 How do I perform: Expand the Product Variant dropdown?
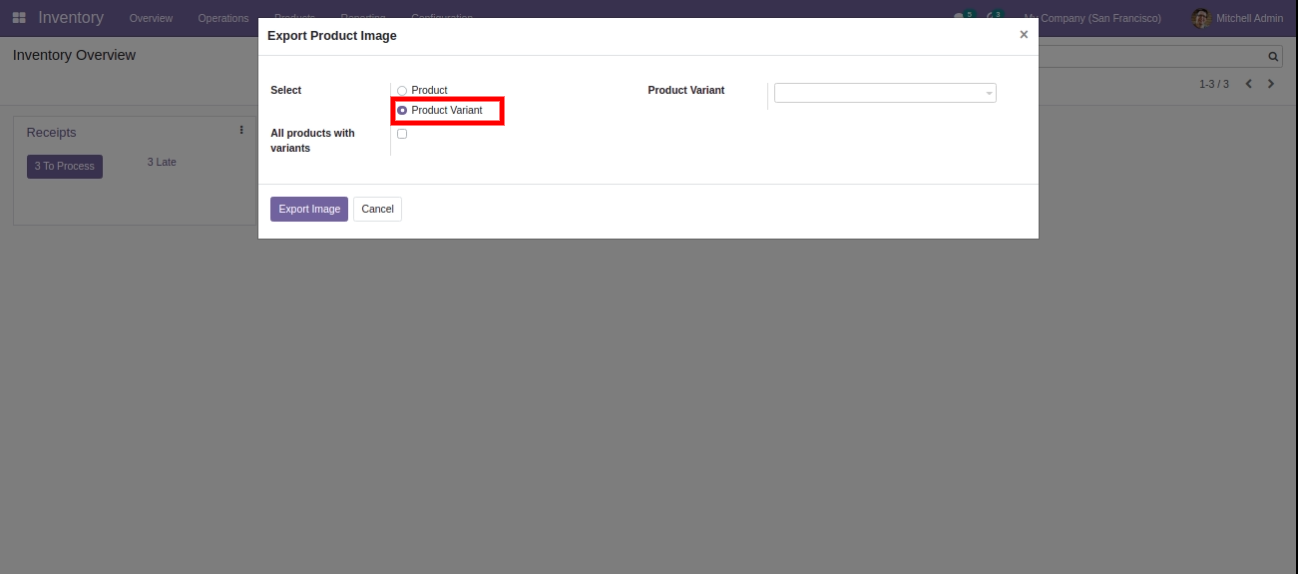pyautogui.click(x=884, y=93)
